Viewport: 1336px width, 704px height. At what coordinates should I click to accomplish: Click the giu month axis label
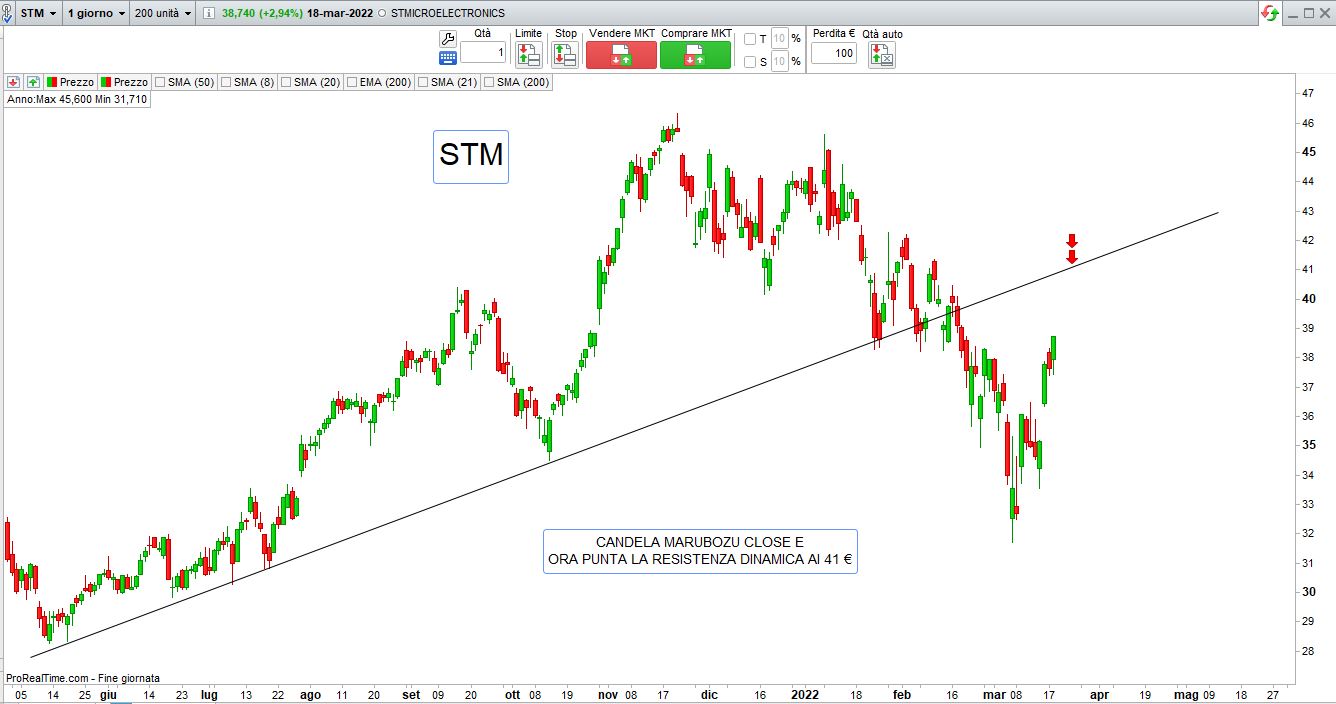click(x=109, y=693)
